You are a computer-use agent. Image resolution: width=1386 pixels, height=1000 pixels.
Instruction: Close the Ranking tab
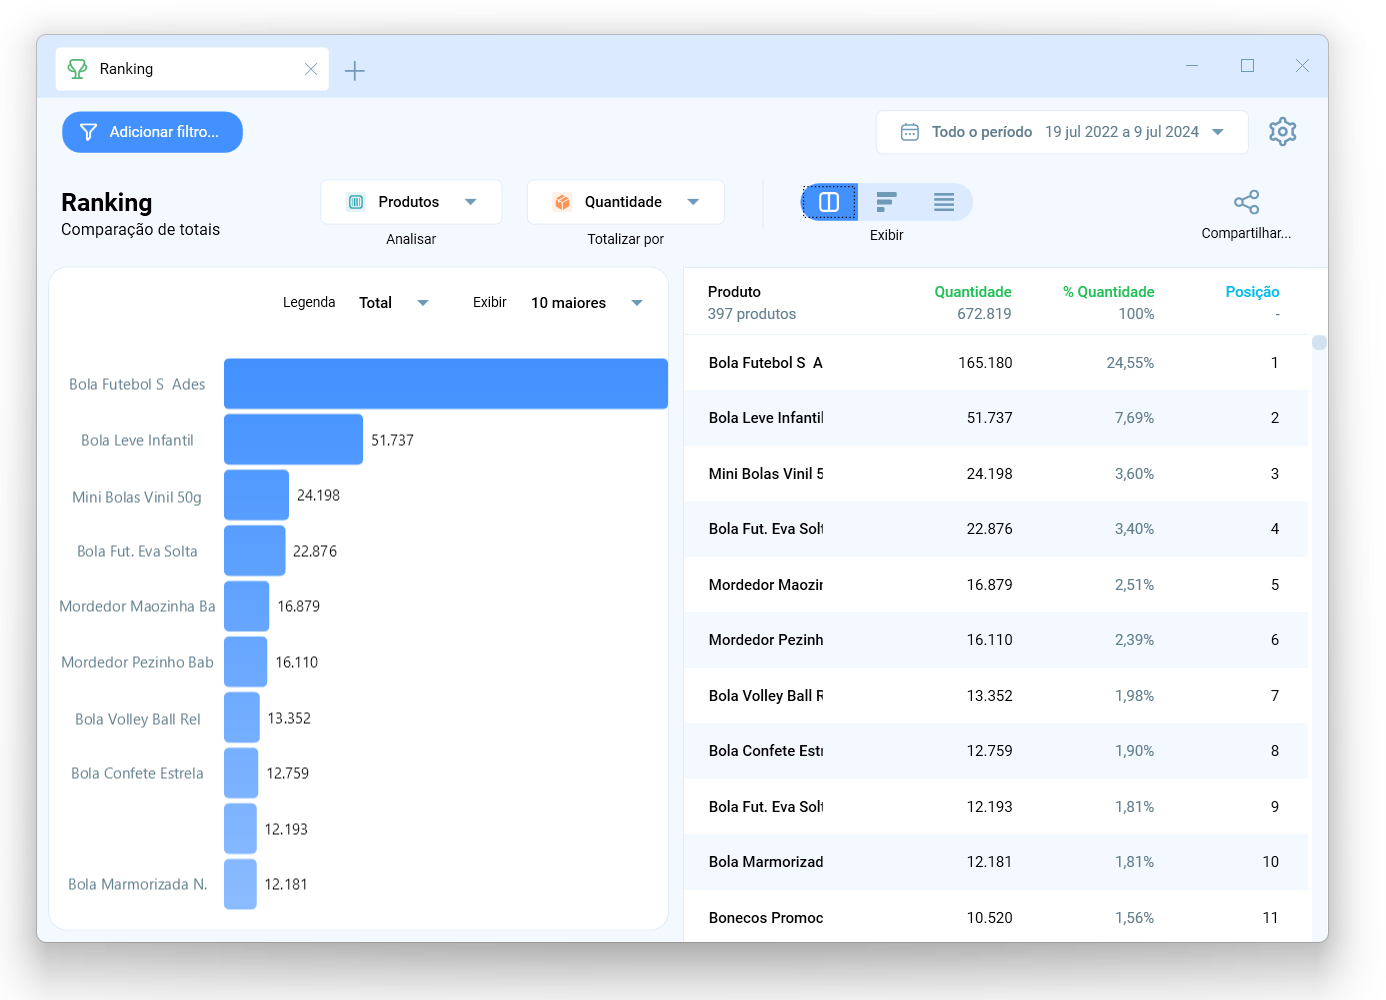tap(311, 69)
